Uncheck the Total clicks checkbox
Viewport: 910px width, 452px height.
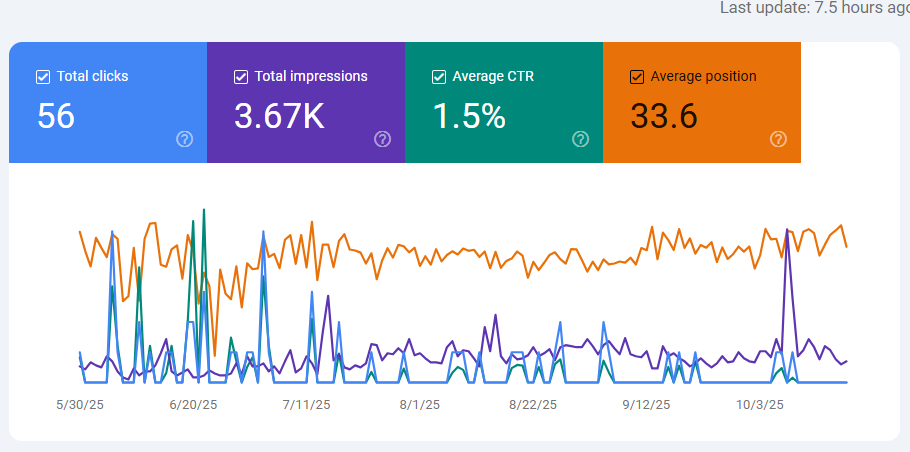(43, 76)
